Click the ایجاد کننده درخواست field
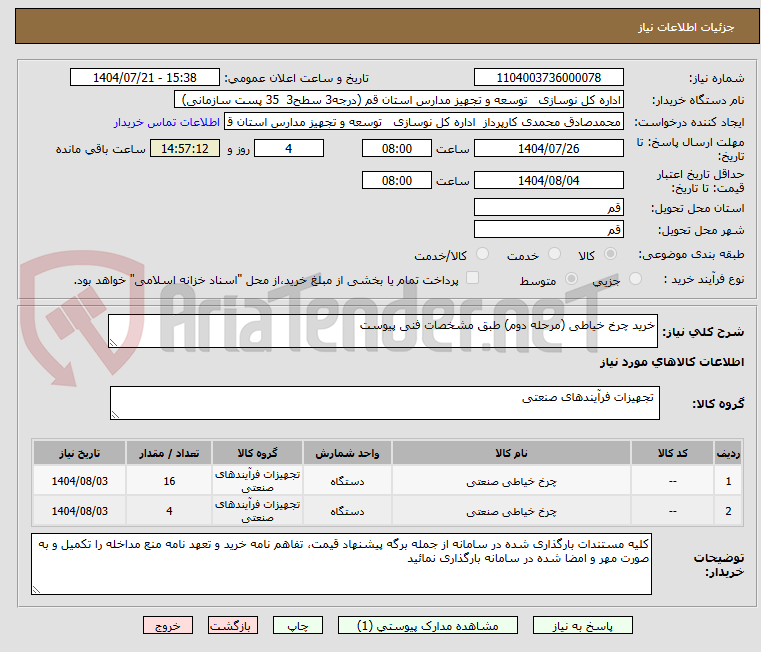Viewport: 761px width, 652px height. 424,122
